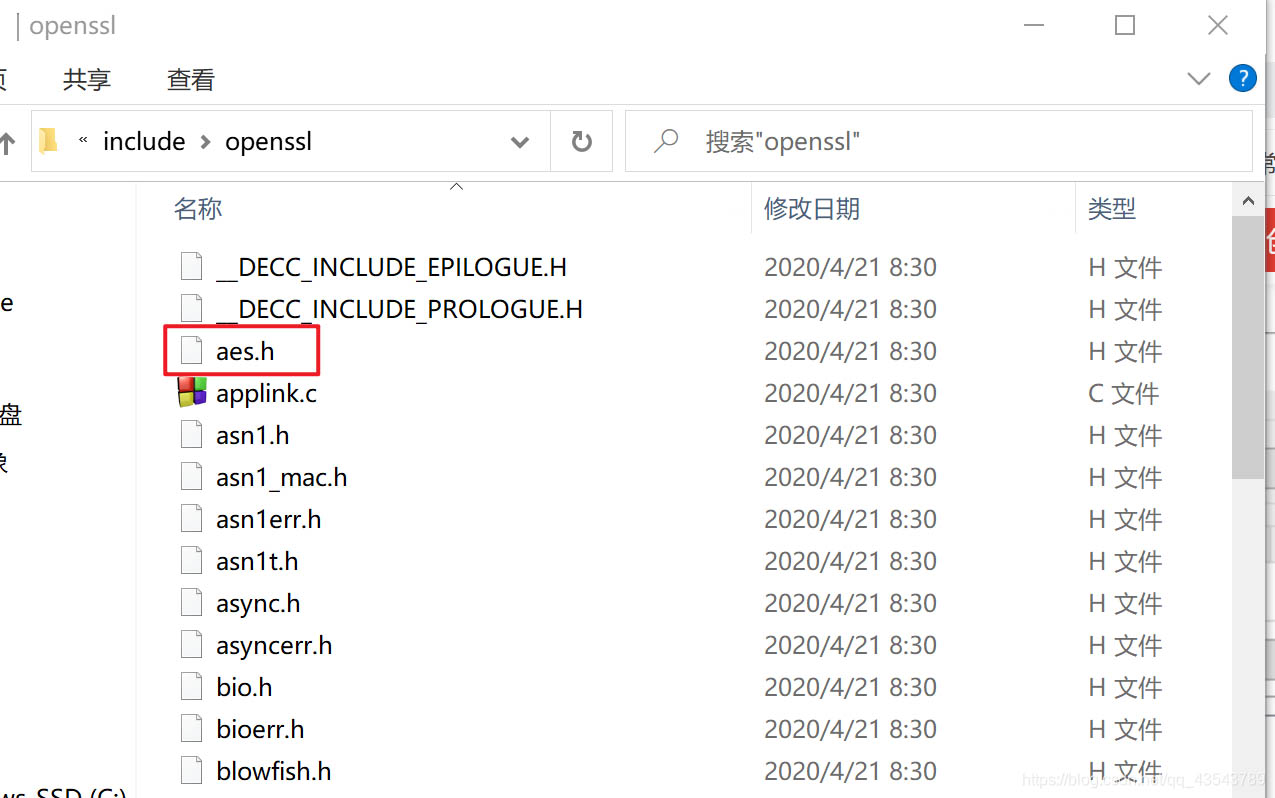The height and width of the screenshot is (798, 1275).
Task: Select the file name applink.c
Action: coord(266,393)
